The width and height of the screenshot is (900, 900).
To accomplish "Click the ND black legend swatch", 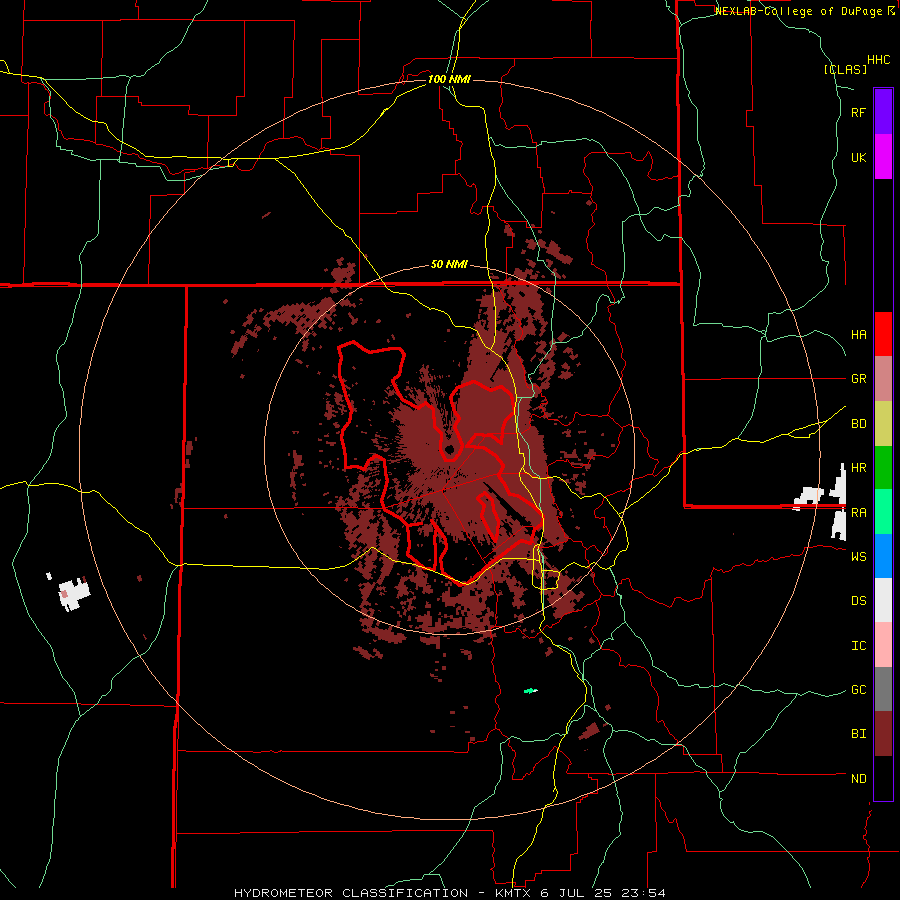I will (x=883, y=778).
